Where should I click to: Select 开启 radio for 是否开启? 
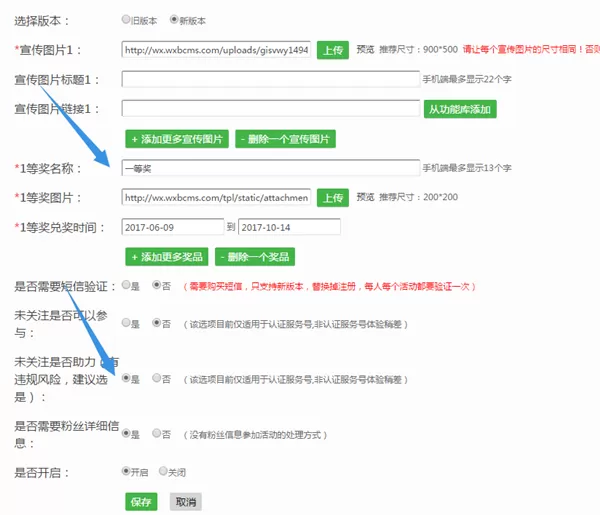126,471
